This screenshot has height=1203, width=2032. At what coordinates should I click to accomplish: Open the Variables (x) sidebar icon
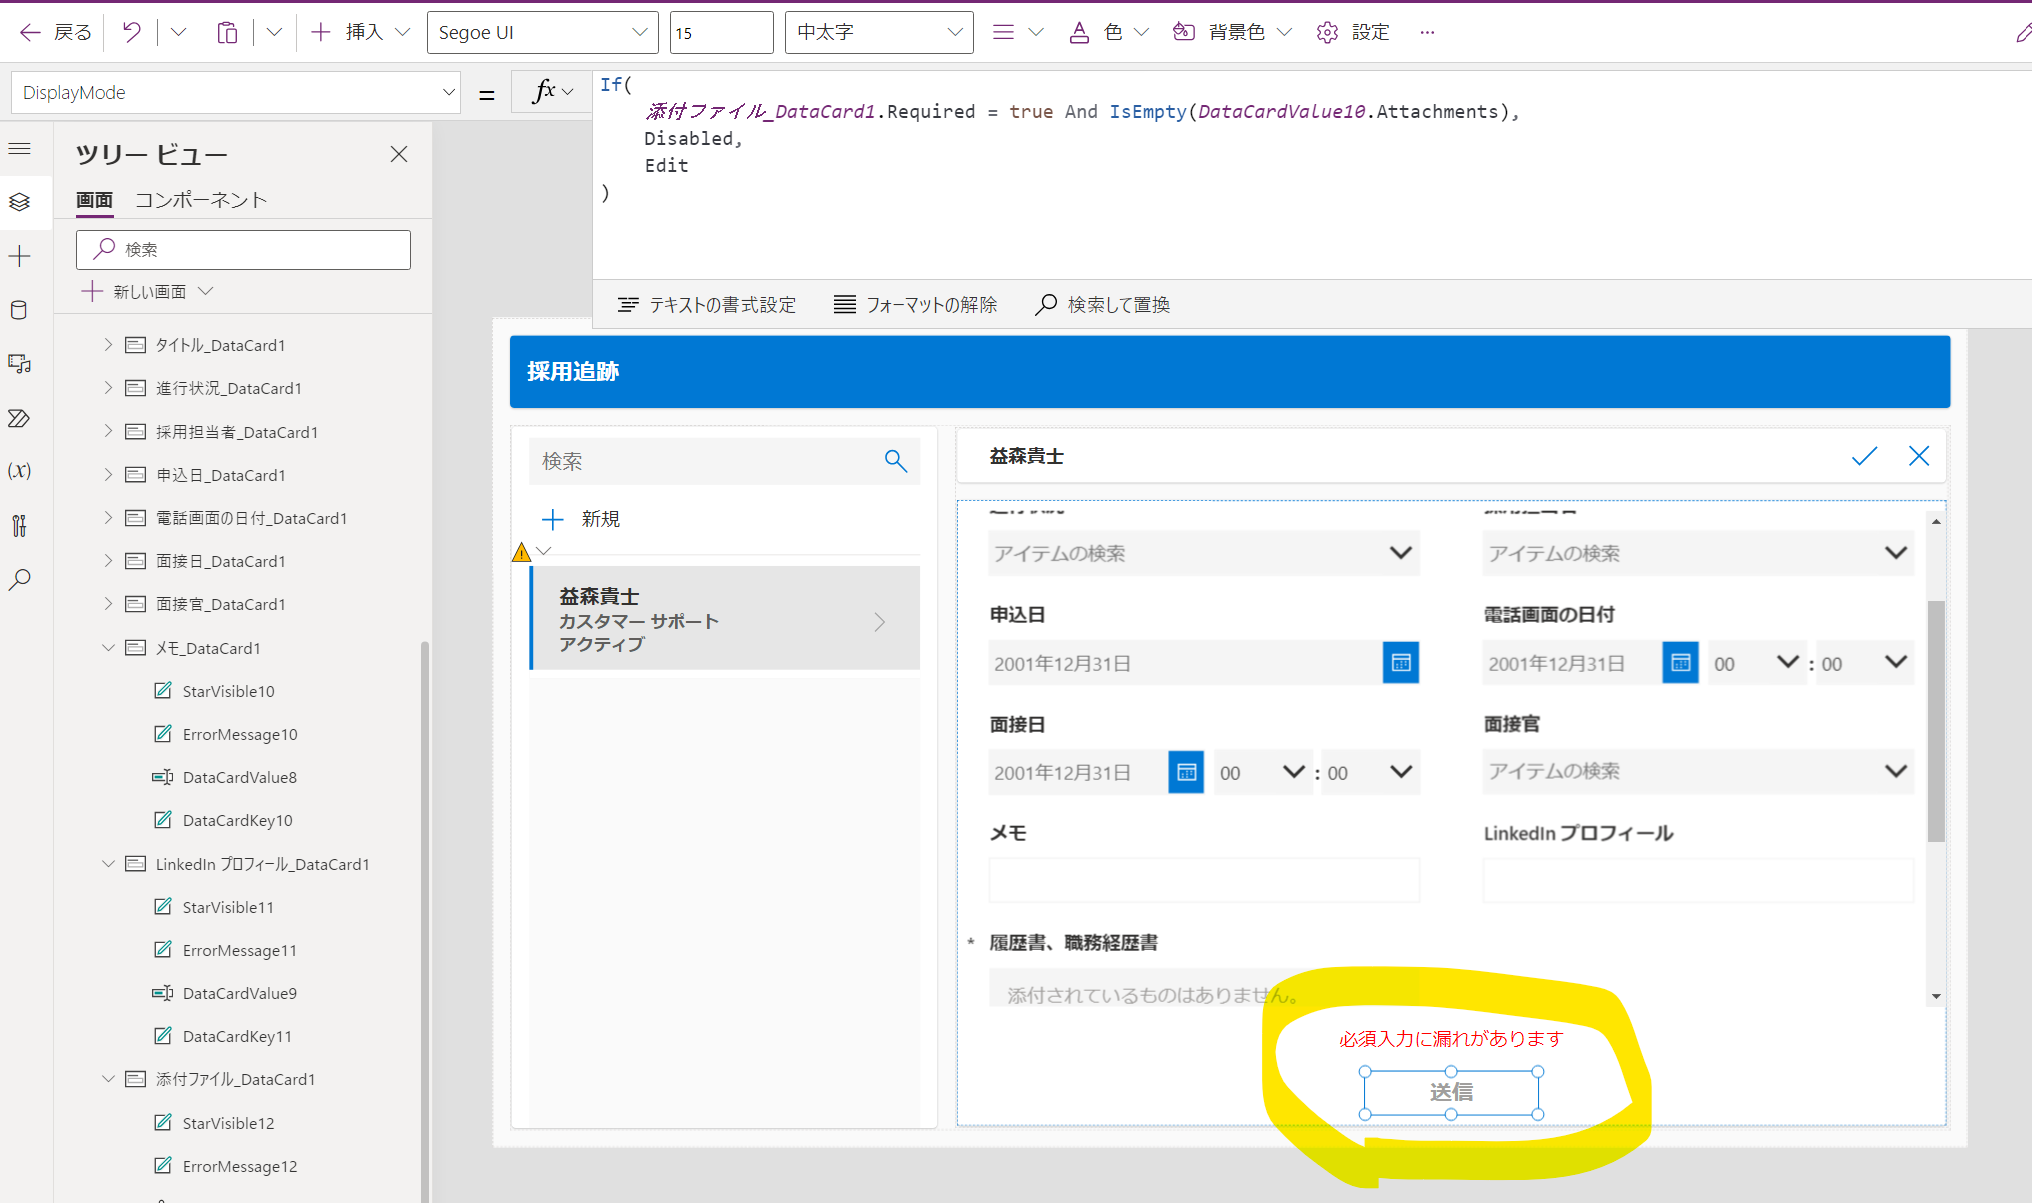click(19, 471)
